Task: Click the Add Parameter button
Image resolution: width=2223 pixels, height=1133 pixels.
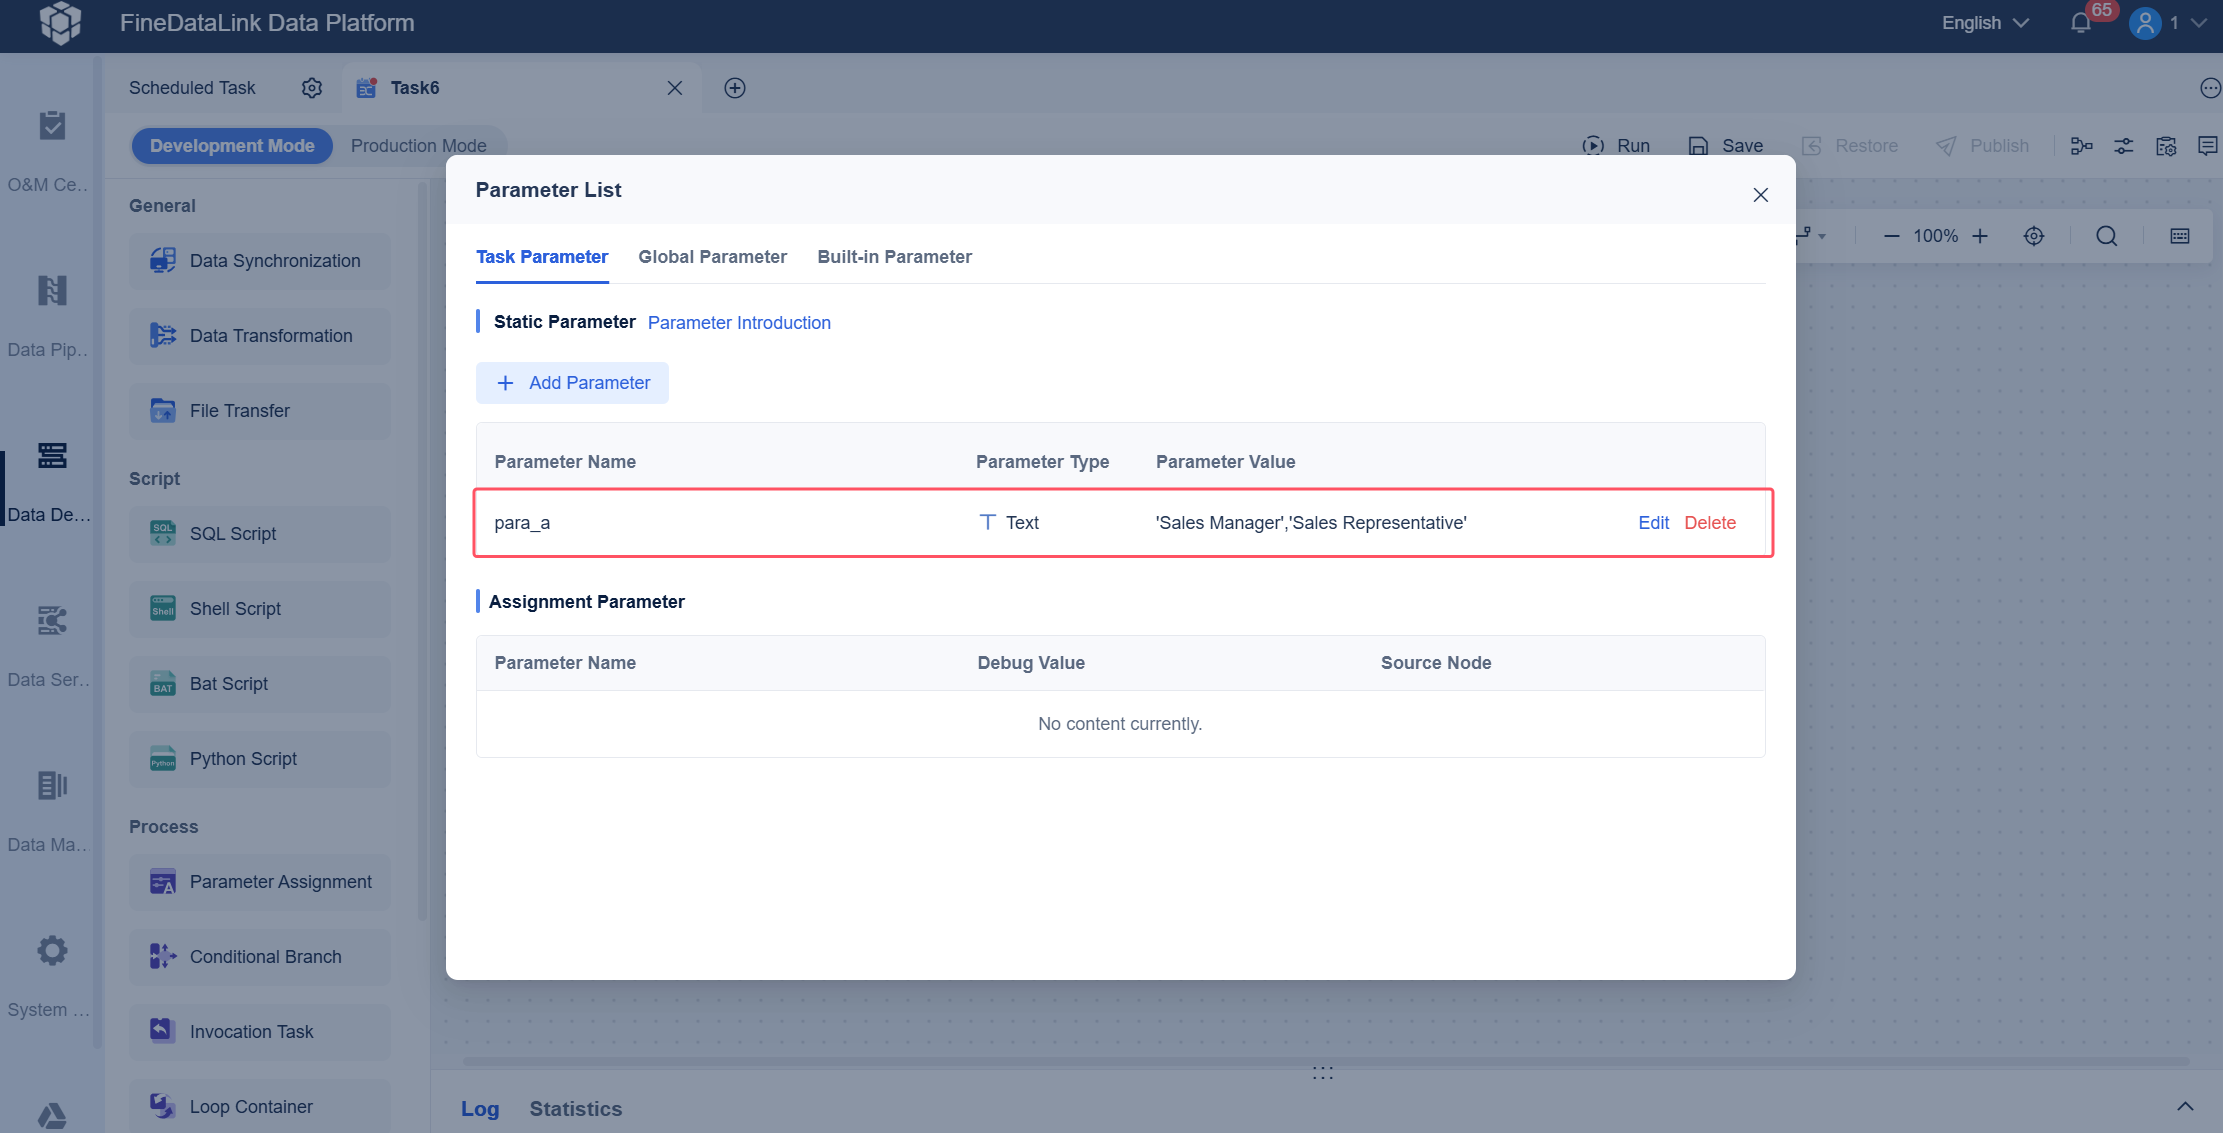Action: coord(572,383)
